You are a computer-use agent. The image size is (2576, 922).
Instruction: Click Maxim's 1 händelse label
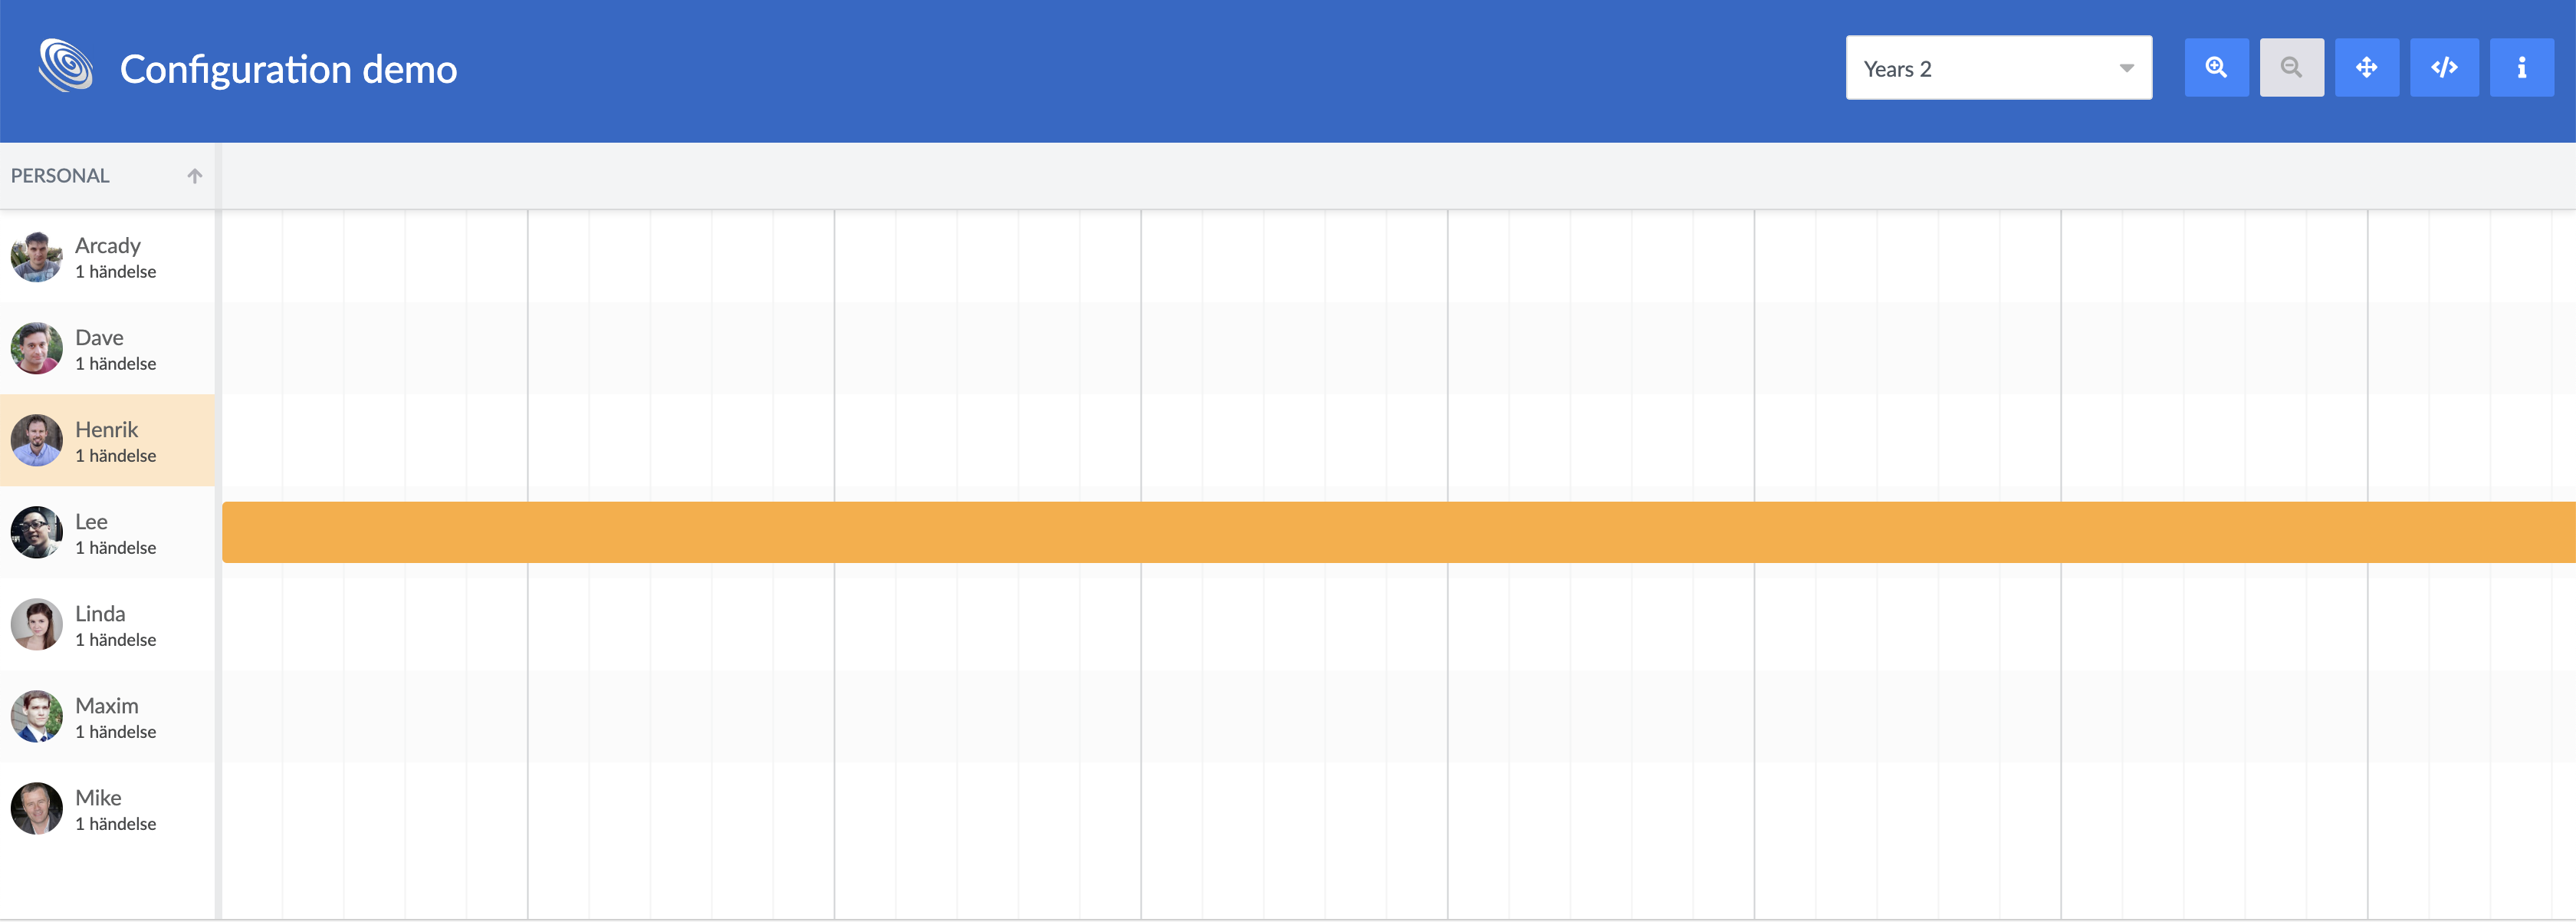(116, 731)
